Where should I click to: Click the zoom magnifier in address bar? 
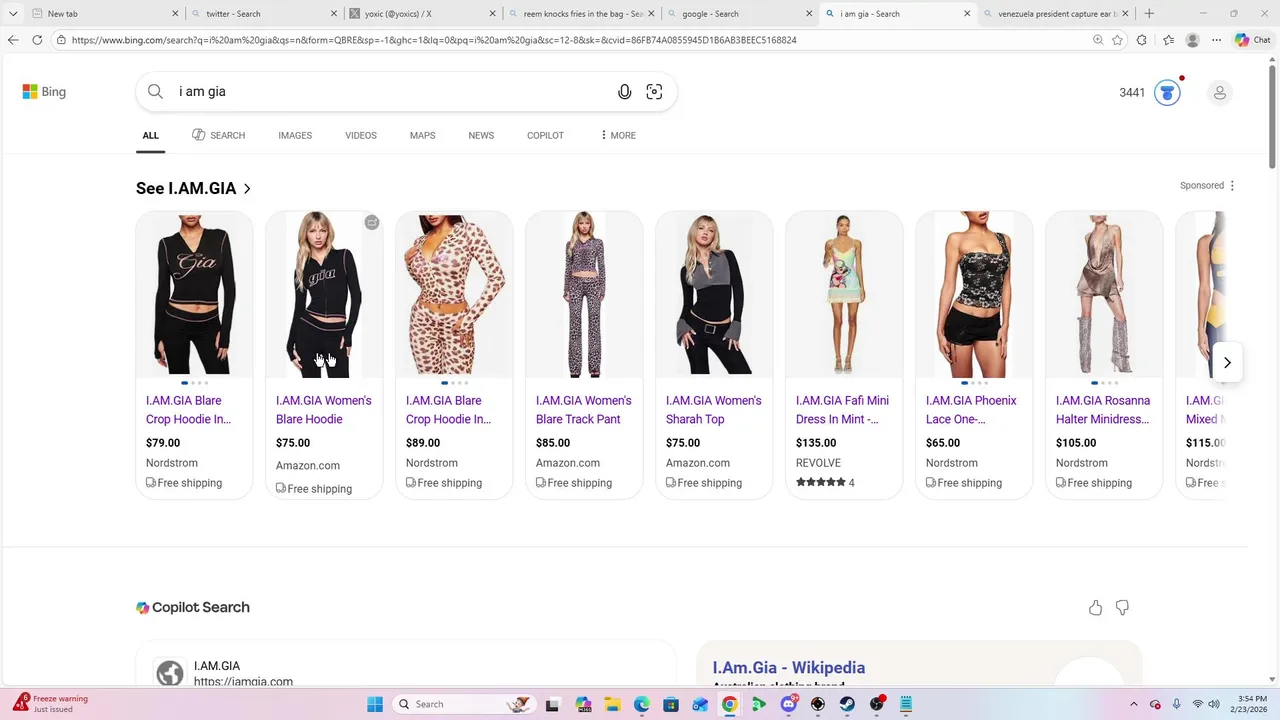(1098, 40)
